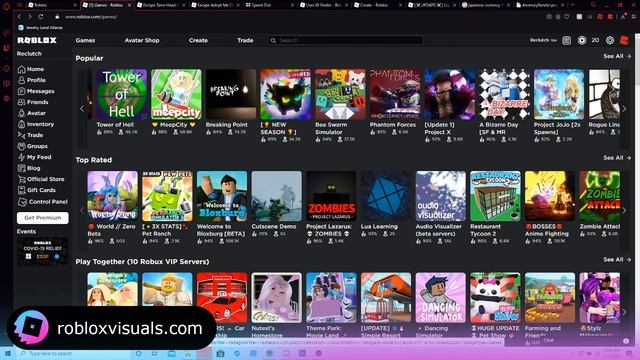Click See All for Top Rated games

point(617,158)
